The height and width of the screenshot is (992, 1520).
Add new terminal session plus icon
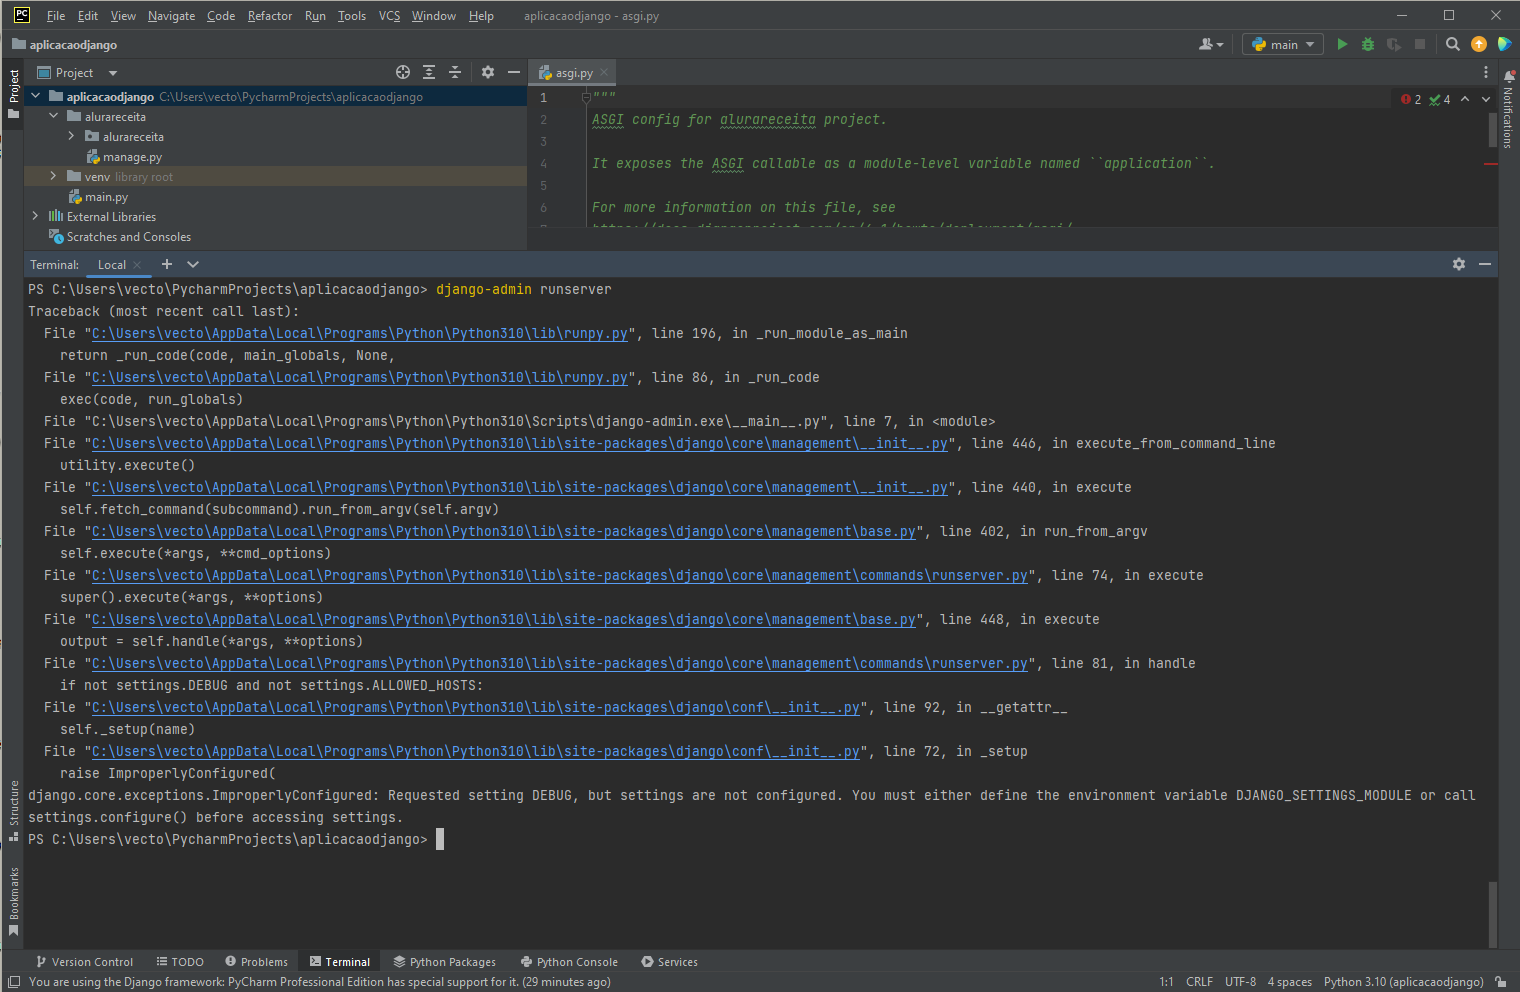pos(167,264)
